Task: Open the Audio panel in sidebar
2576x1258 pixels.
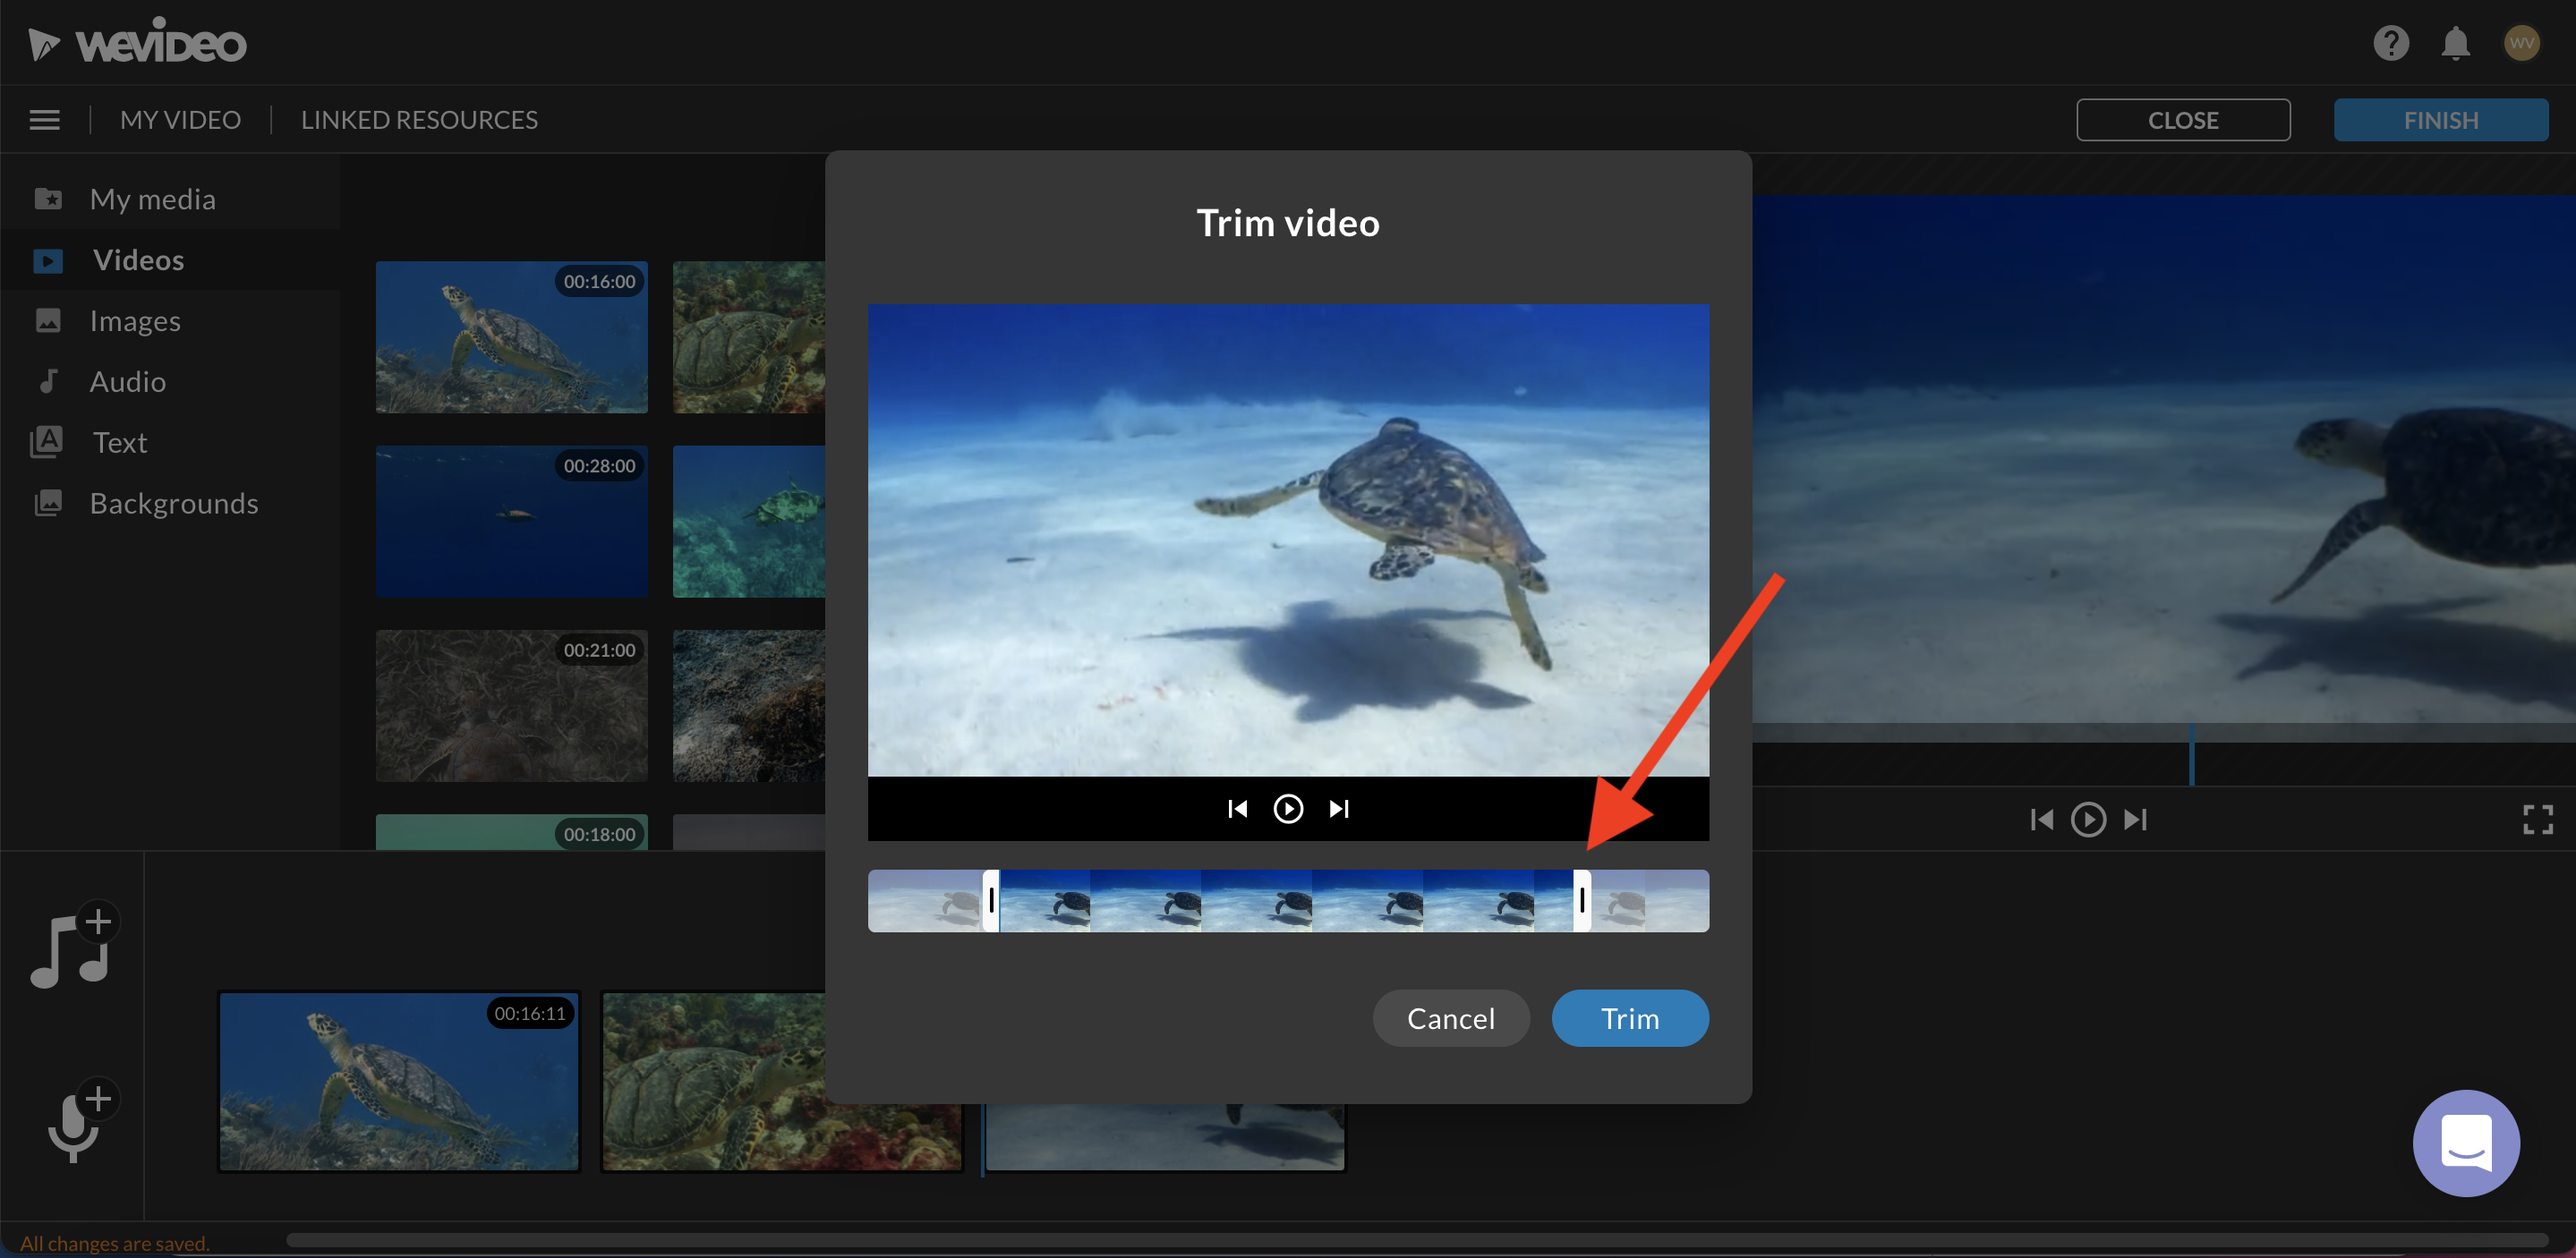Action: [x=128, y=381]
